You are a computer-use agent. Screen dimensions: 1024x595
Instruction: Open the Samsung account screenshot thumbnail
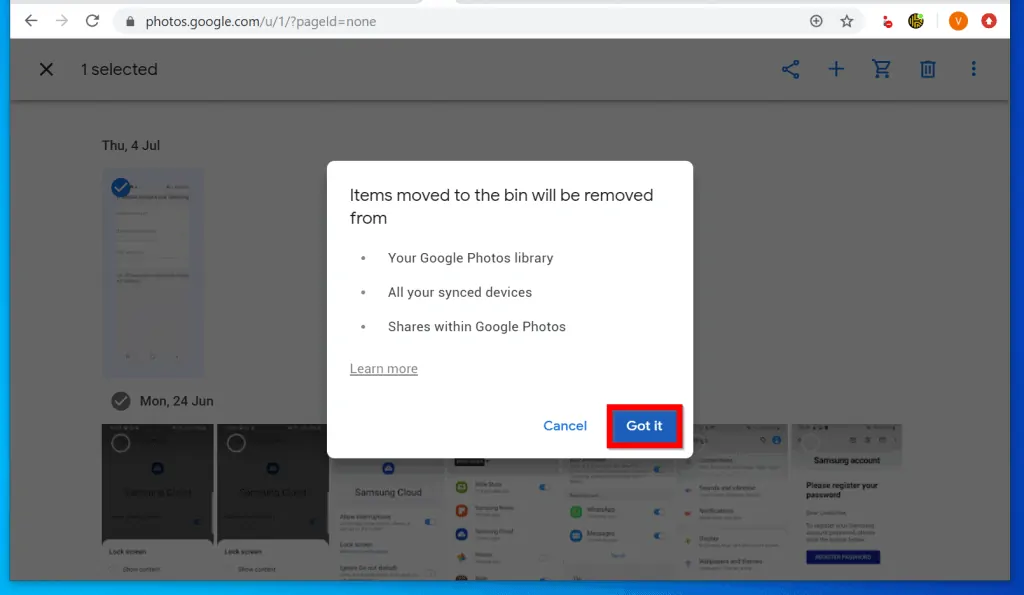[846, 500]
